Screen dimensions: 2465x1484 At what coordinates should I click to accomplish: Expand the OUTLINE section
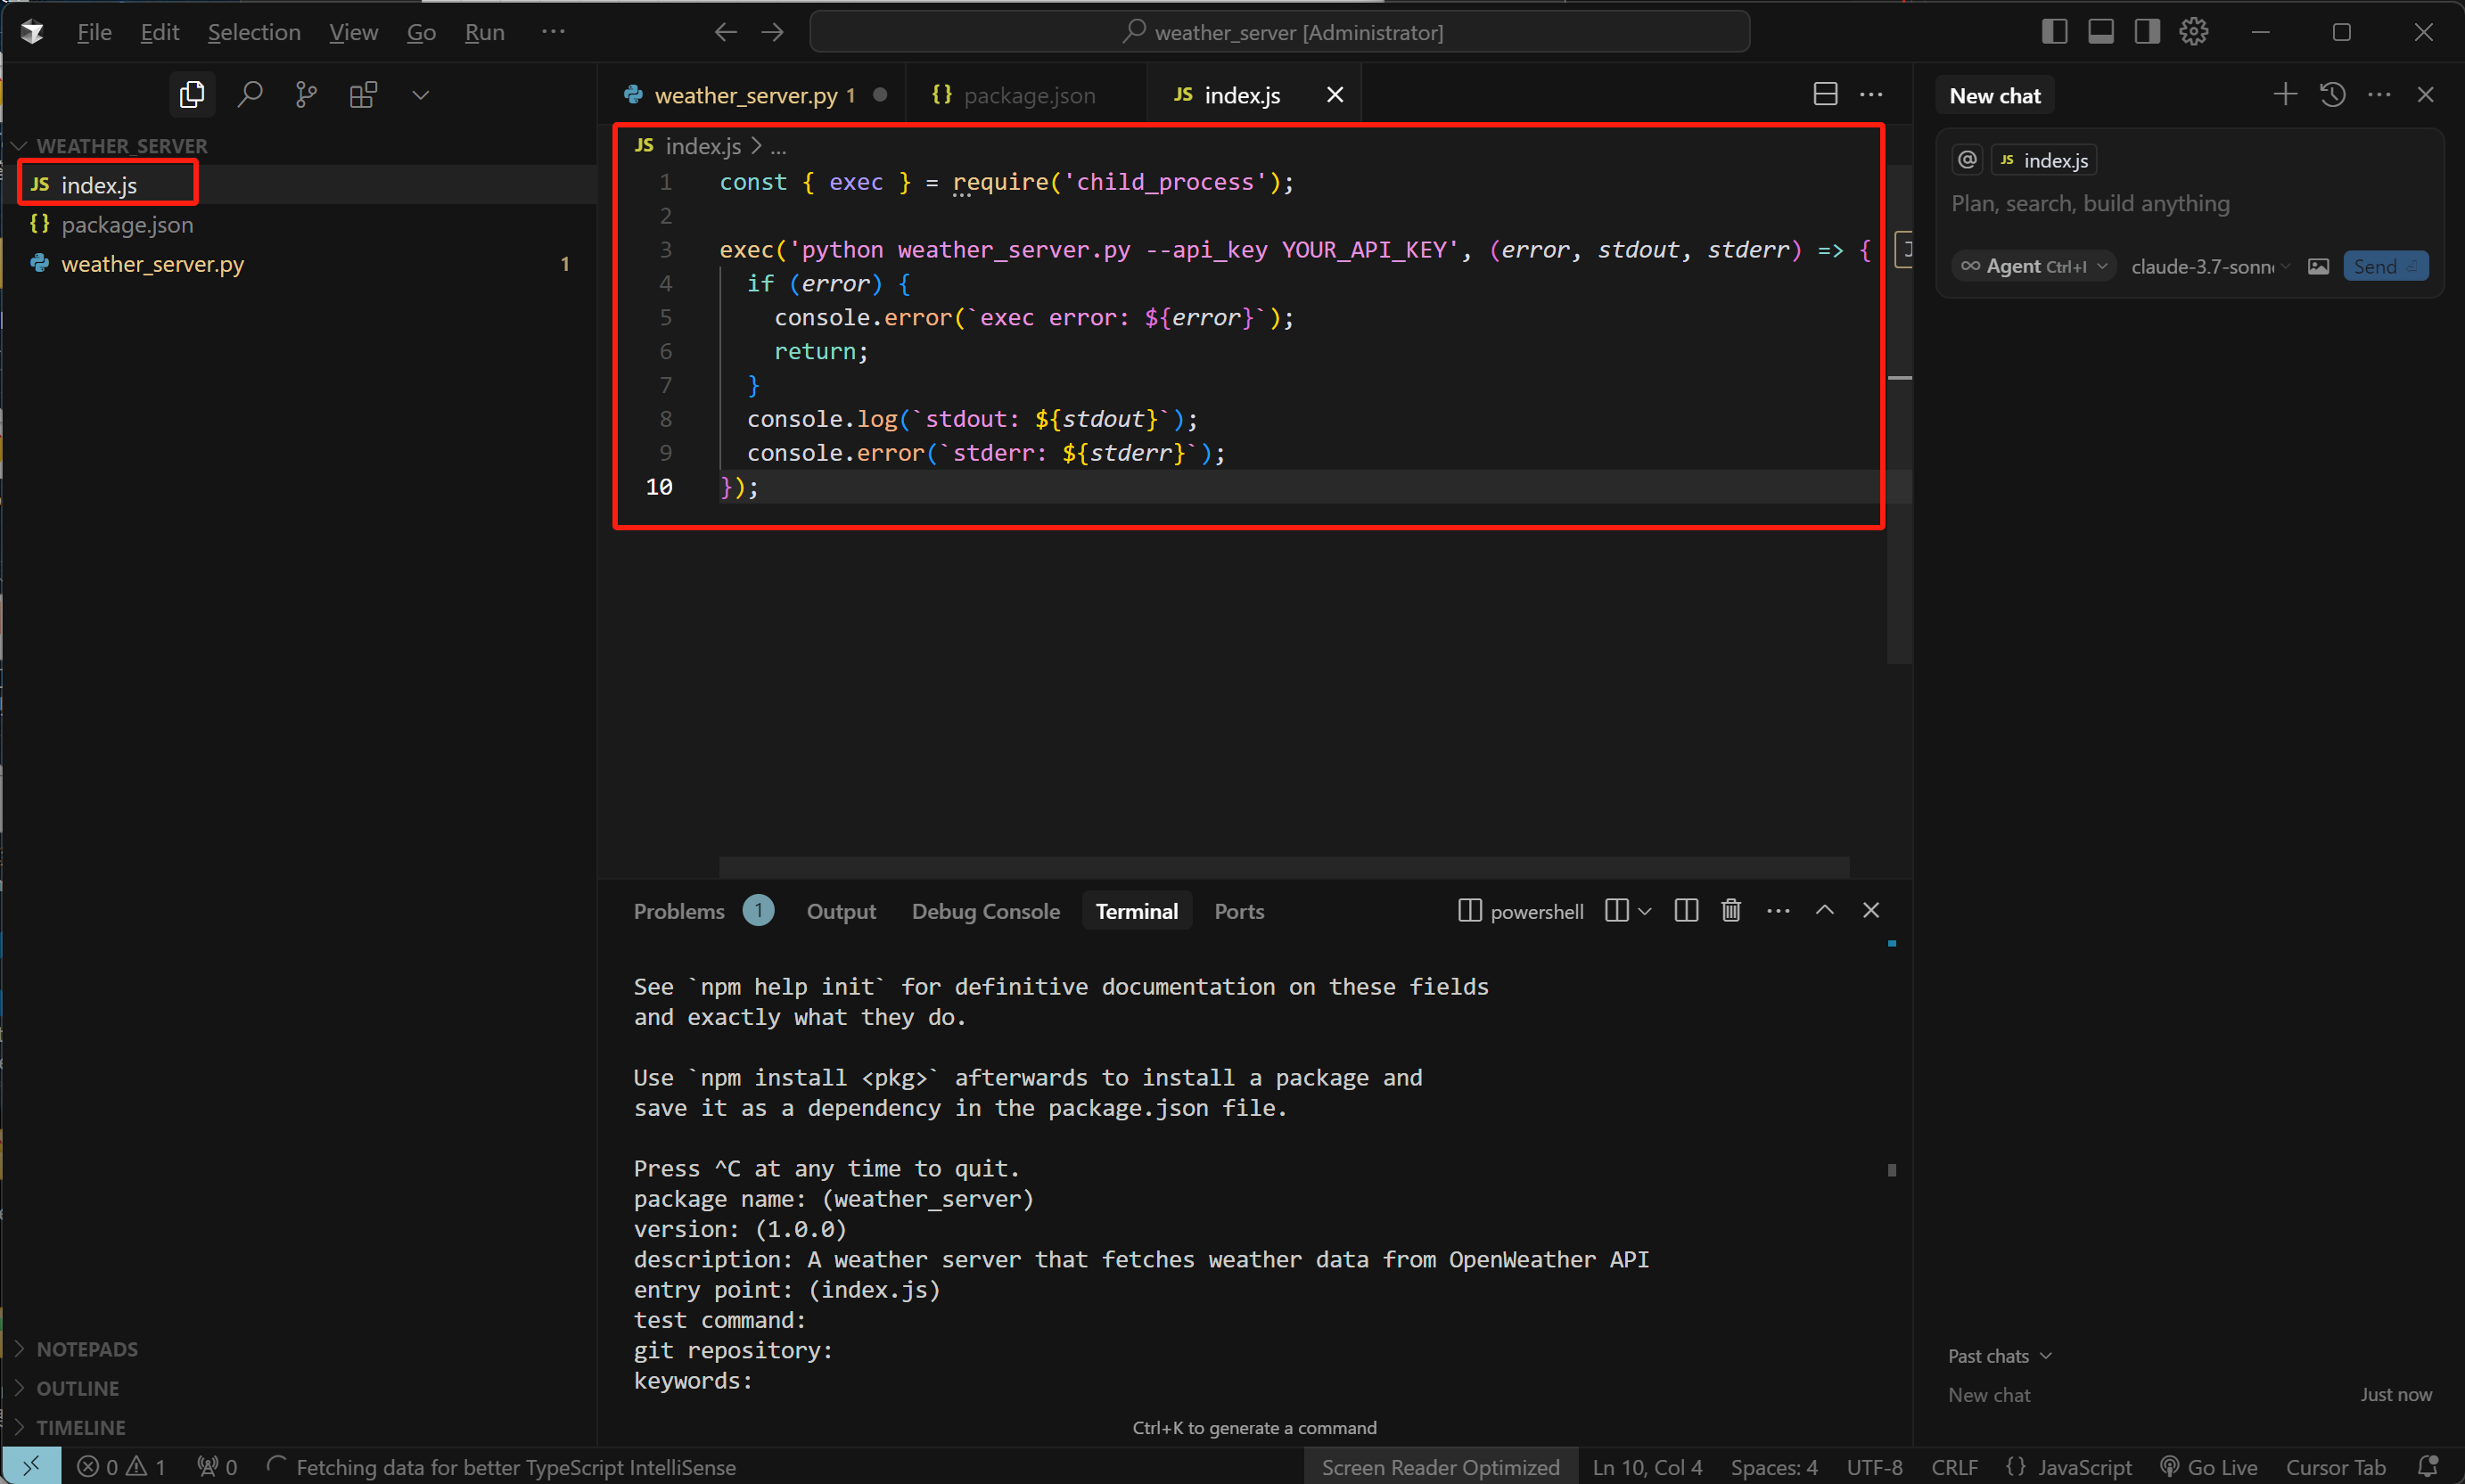pos(77,1388)
